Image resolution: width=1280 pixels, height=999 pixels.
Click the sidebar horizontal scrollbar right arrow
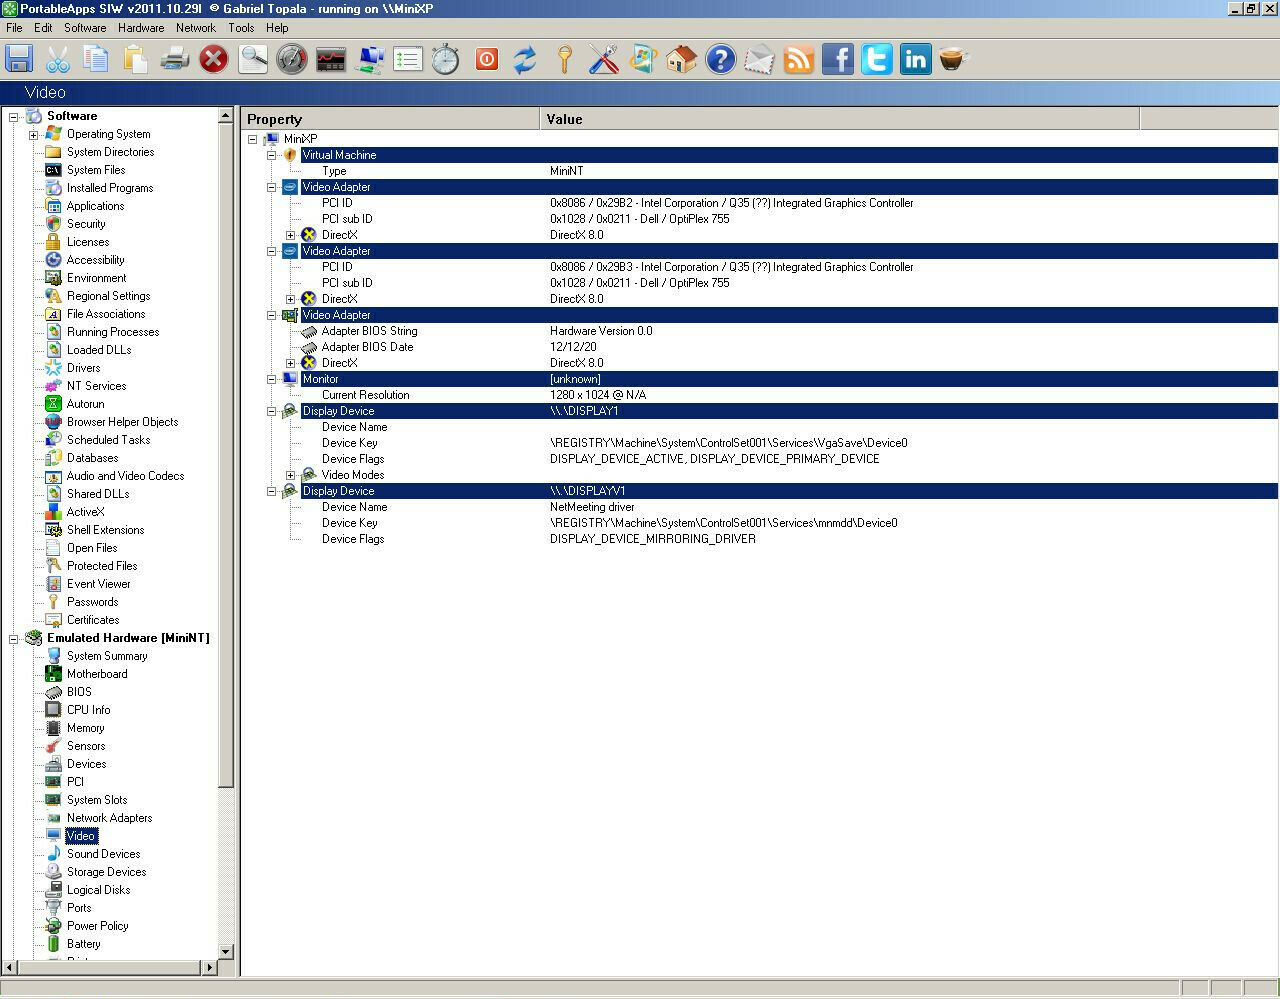pyautogui.click(x=210, y=967)
